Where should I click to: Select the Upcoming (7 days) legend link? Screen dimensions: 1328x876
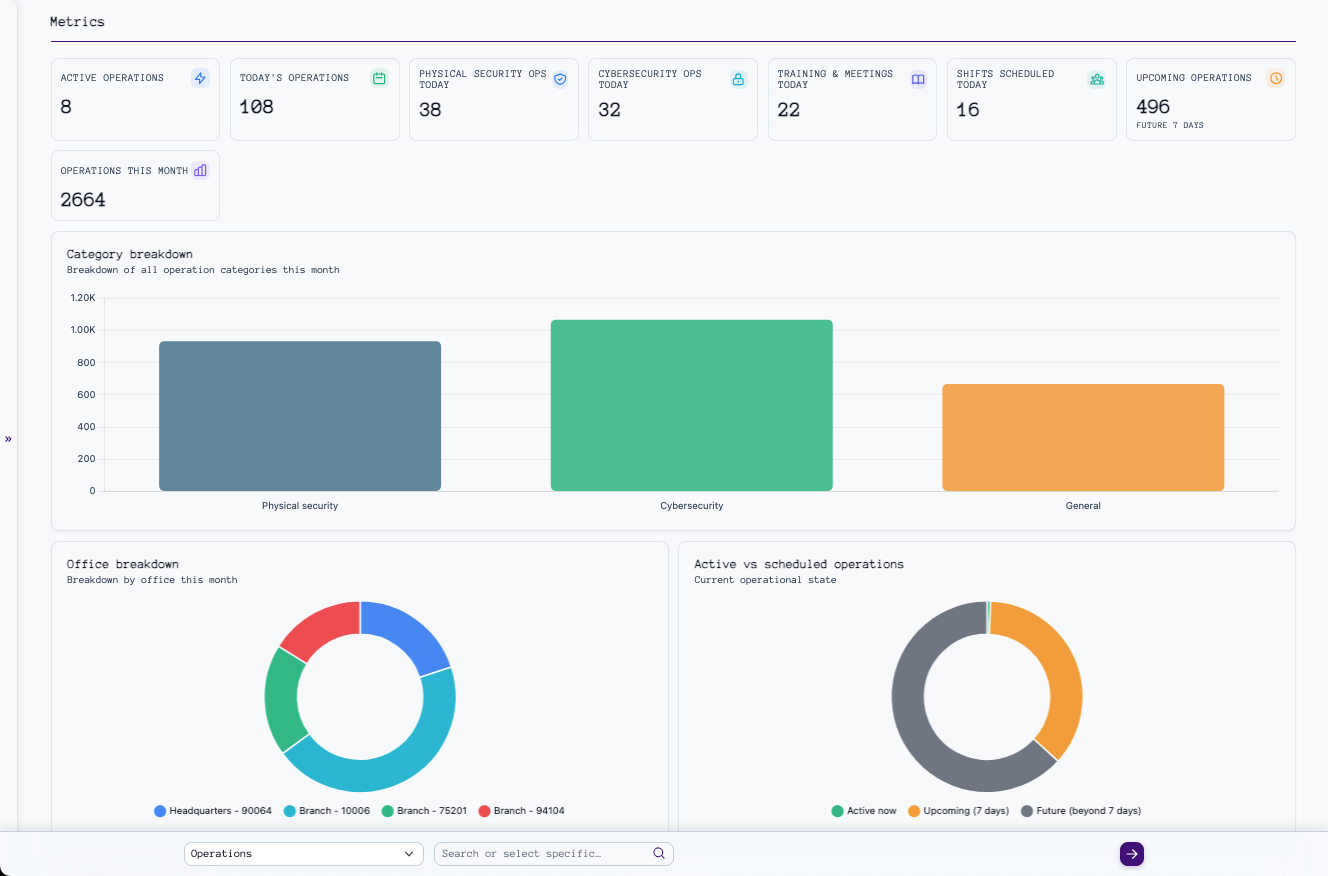(x=958, y=811)
